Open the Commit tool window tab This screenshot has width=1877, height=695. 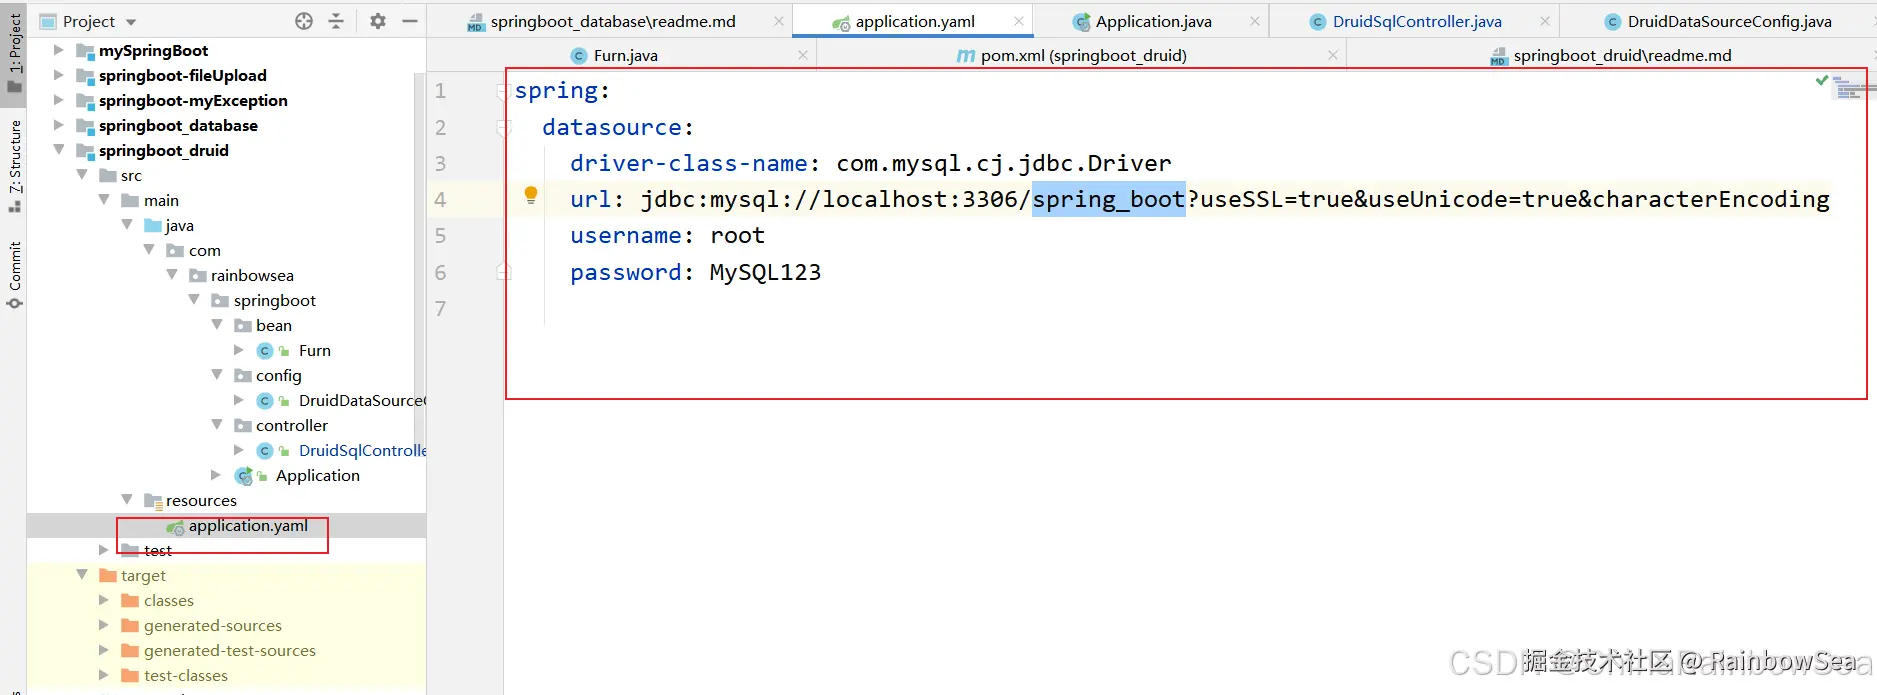[x=14, y=275]
